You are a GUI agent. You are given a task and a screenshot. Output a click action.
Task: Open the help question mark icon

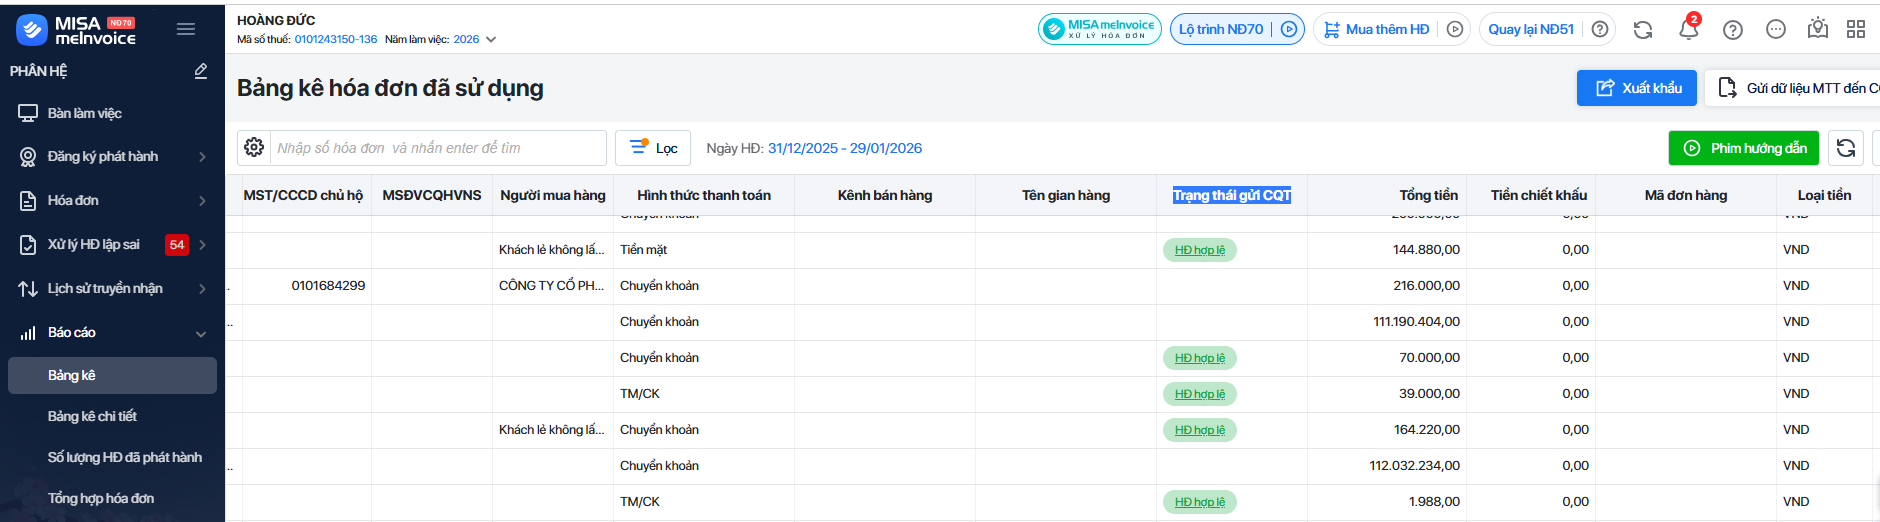coord(1733,30)
